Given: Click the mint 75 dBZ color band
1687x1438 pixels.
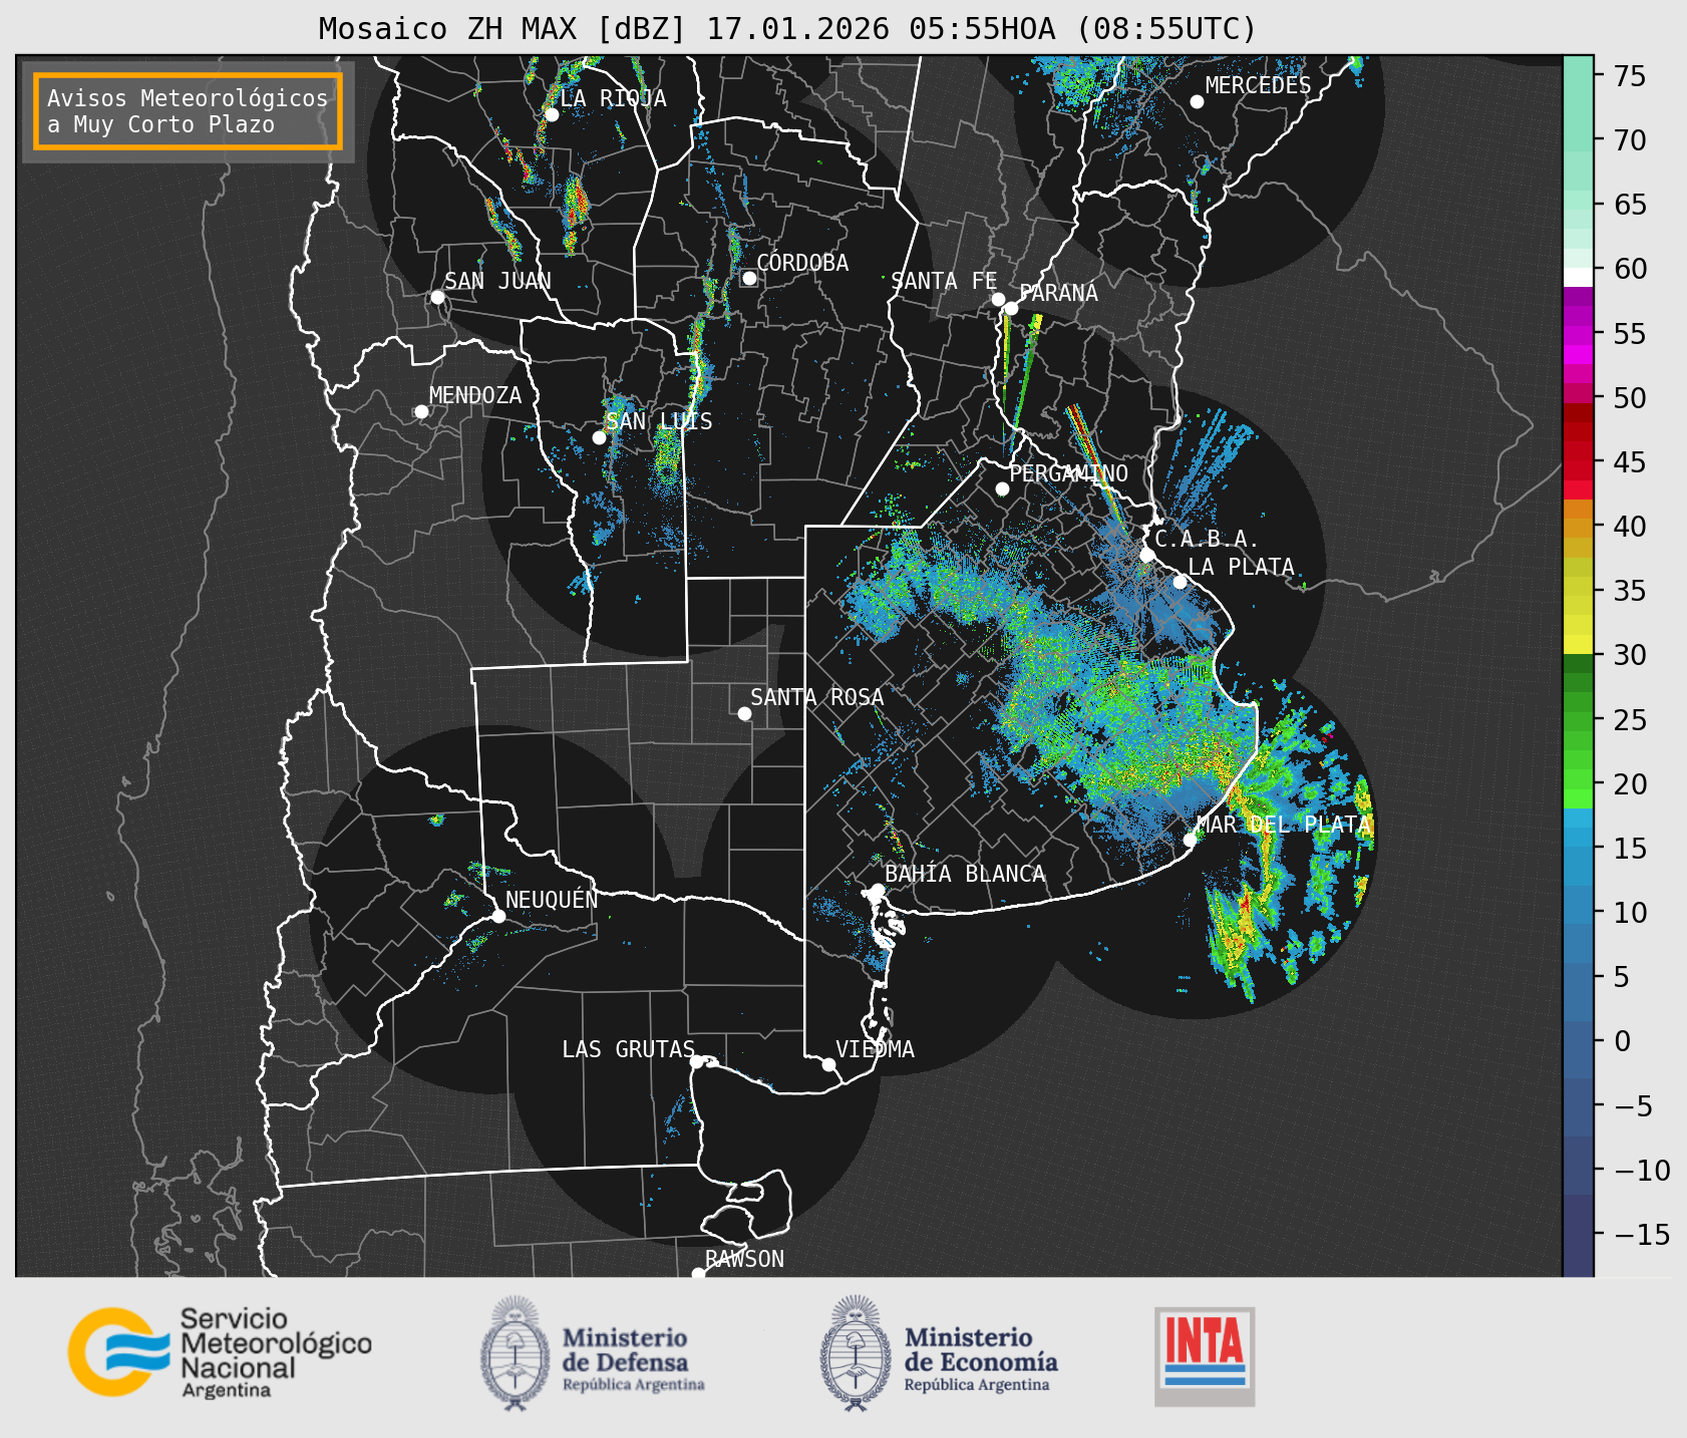Looking at the screenshot, I should 1578,76.
